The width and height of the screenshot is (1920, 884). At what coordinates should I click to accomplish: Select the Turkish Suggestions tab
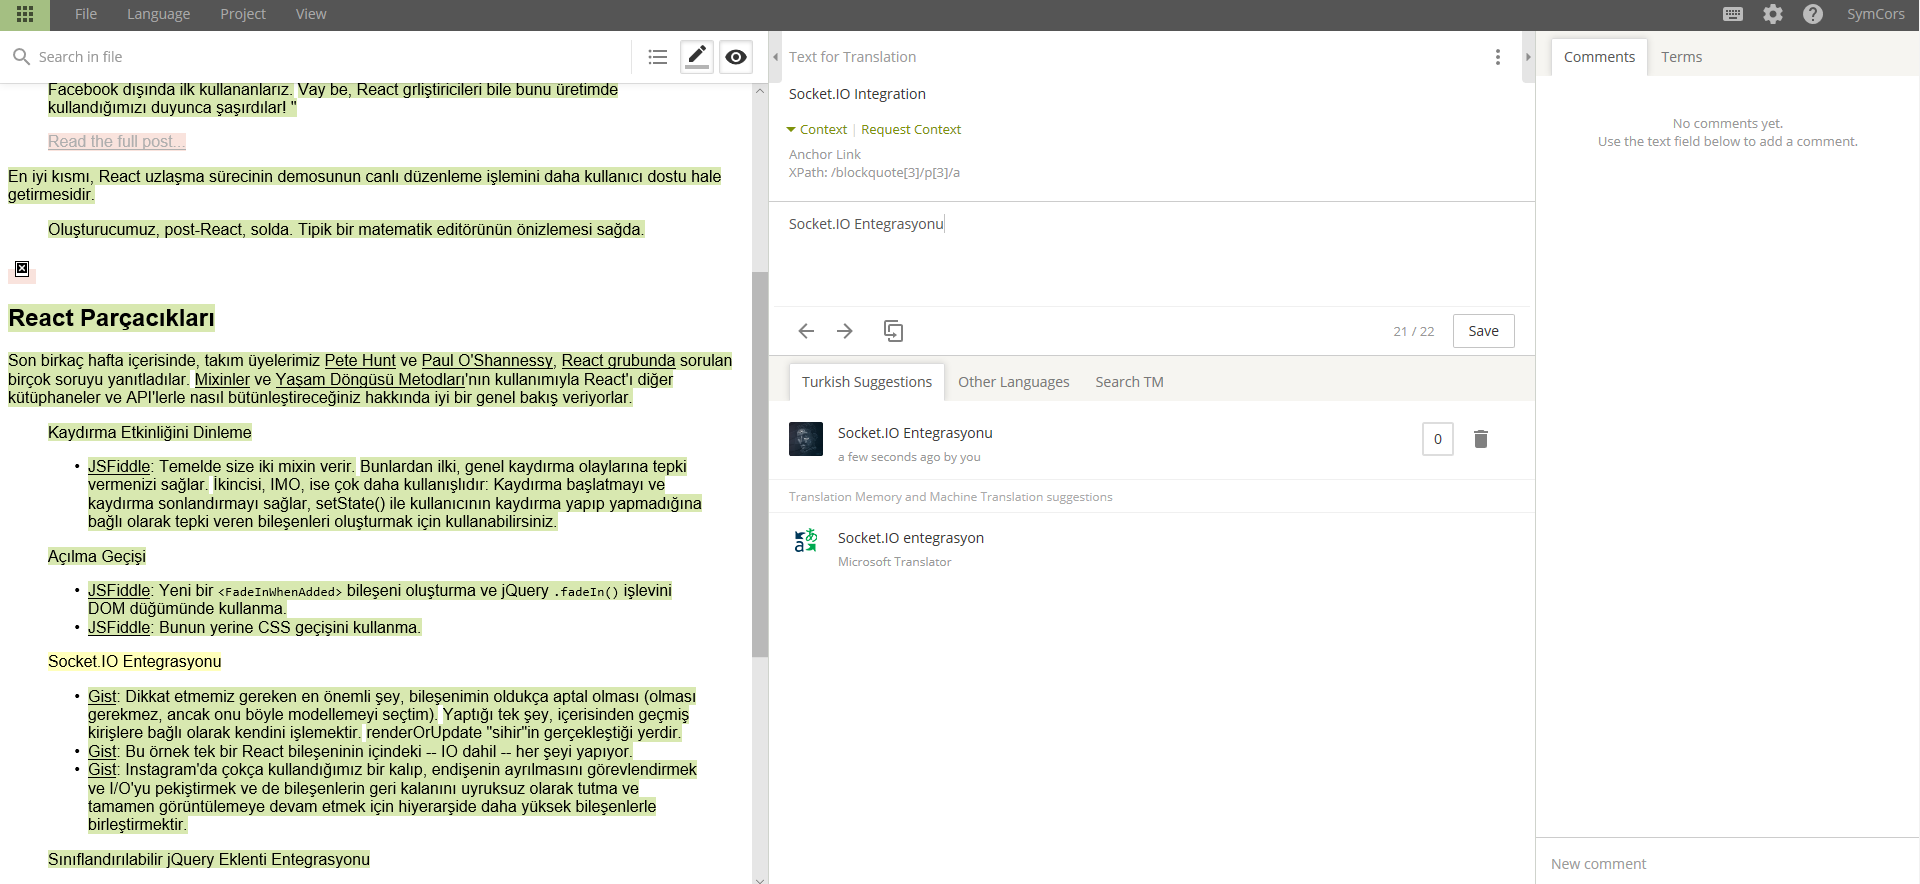(x=866, y=382)
